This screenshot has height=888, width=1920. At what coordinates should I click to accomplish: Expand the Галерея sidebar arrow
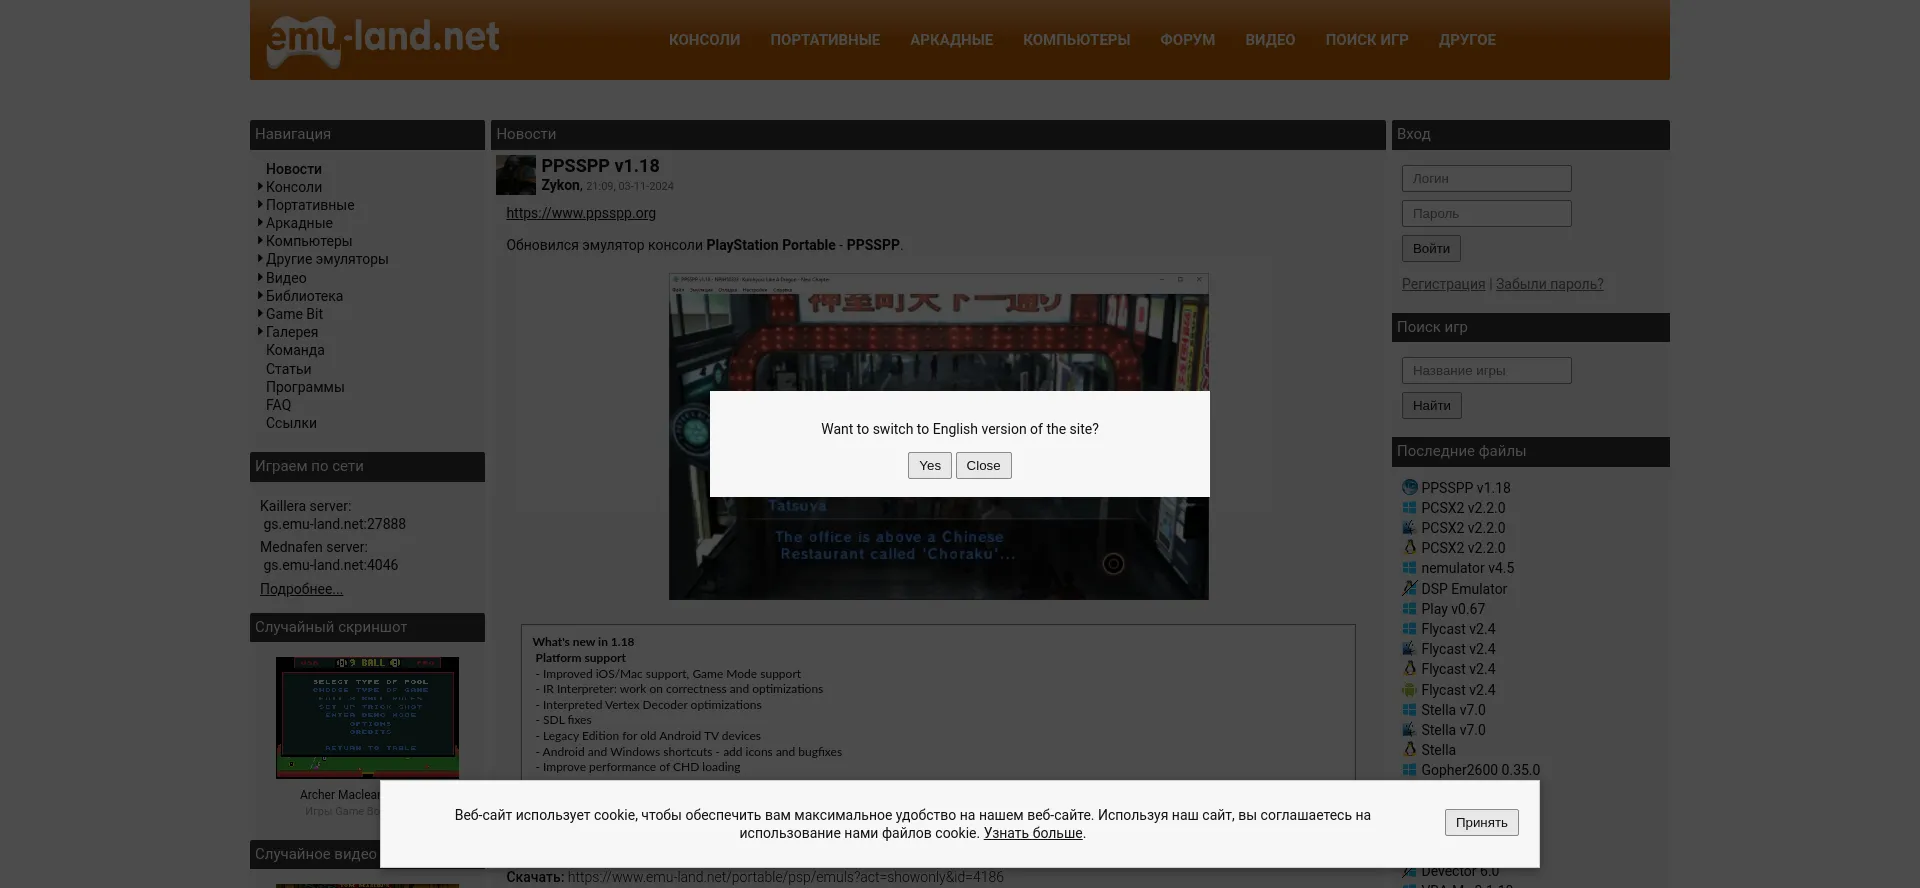pos(260,332)
